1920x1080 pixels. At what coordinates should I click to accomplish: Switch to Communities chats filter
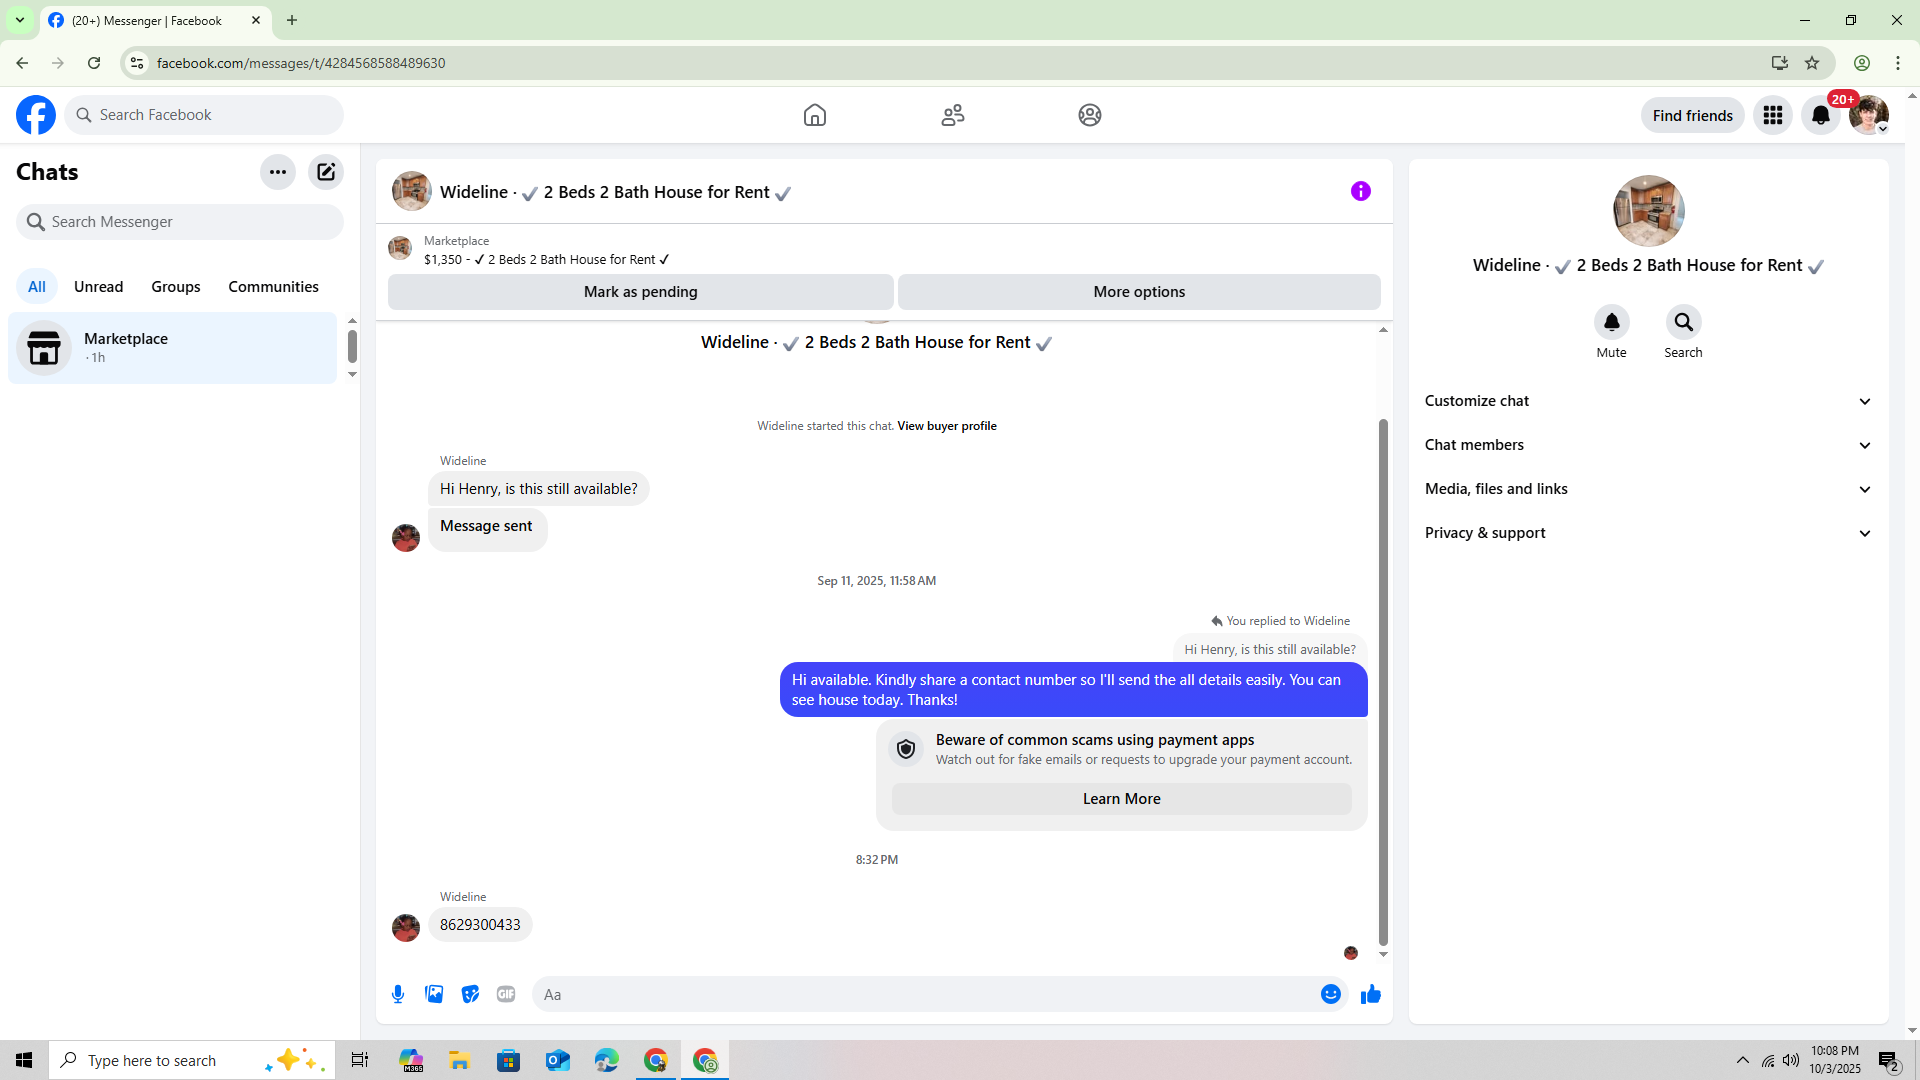pyautogui.click(x=274, y=287)
